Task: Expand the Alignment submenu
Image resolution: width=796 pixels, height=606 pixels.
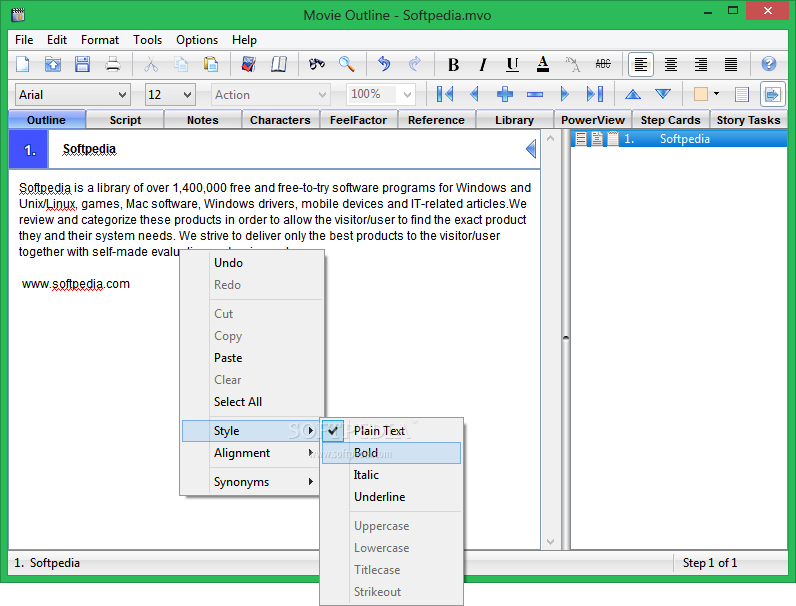Action: point(252,453)
